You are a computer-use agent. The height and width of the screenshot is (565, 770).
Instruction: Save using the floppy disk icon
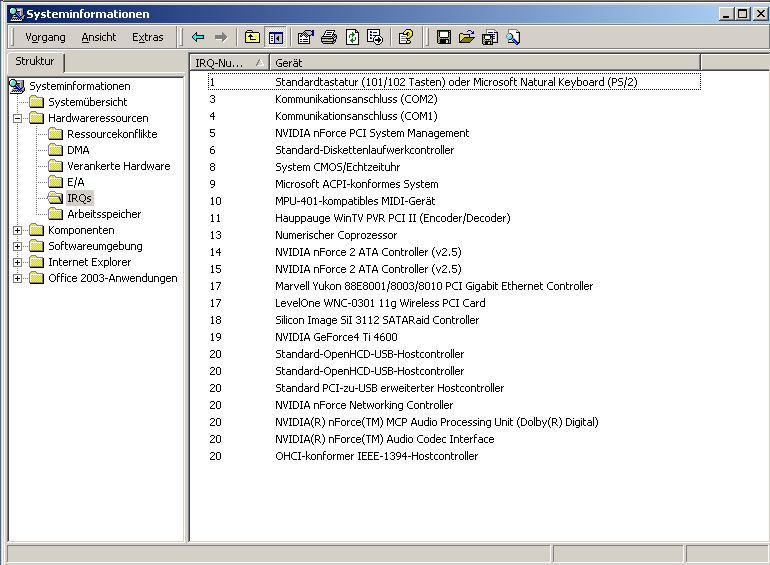(444, 37)
